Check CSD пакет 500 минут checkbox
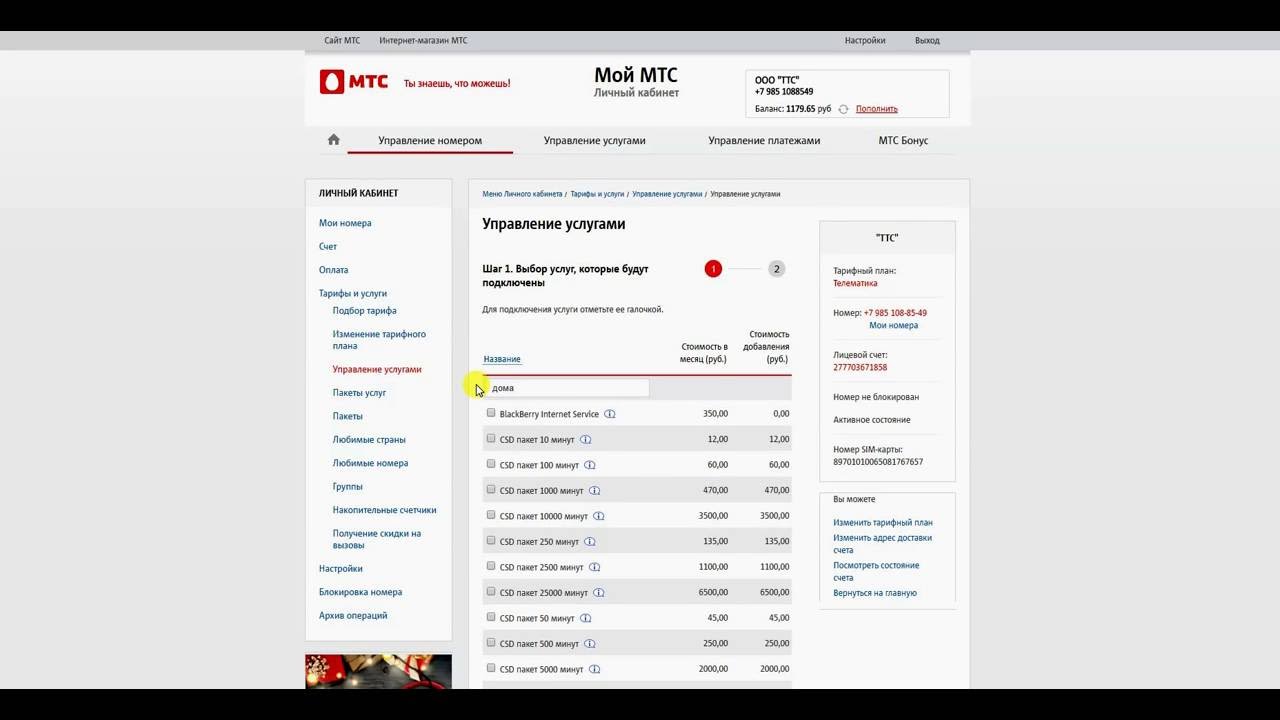Screen dimensions: 1280x720 pyautogui.click(x=491, y=642)
